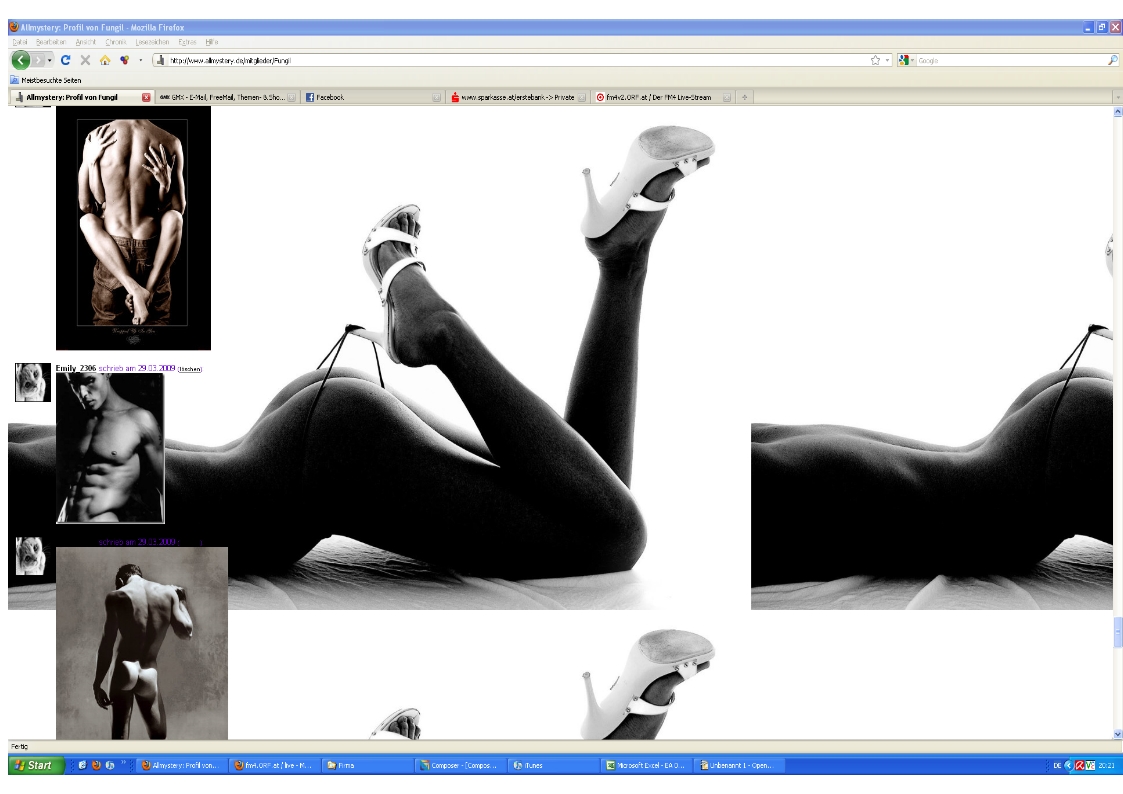Viewport: 1123px width, 794px height.
Task: Open the first quick launch icon
Action: (x=82, y=765)
